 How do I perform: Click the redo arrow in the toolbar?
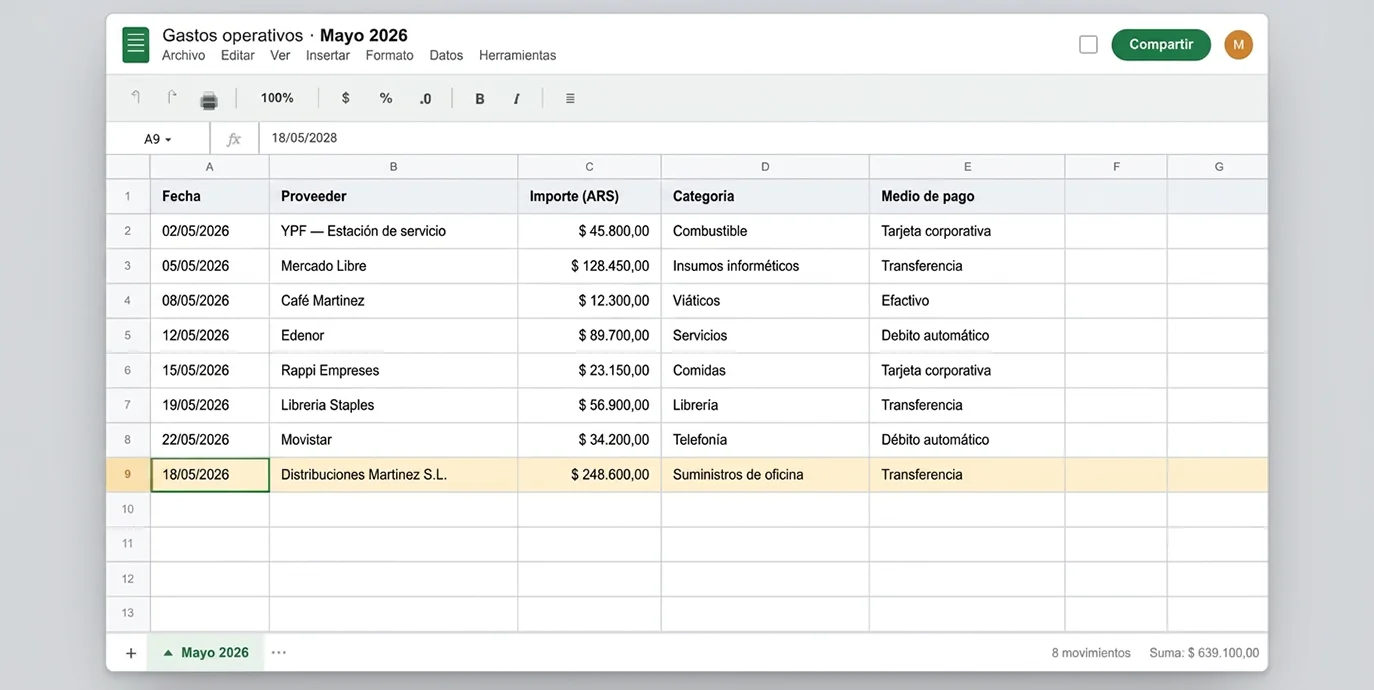(x=172, y=98)
